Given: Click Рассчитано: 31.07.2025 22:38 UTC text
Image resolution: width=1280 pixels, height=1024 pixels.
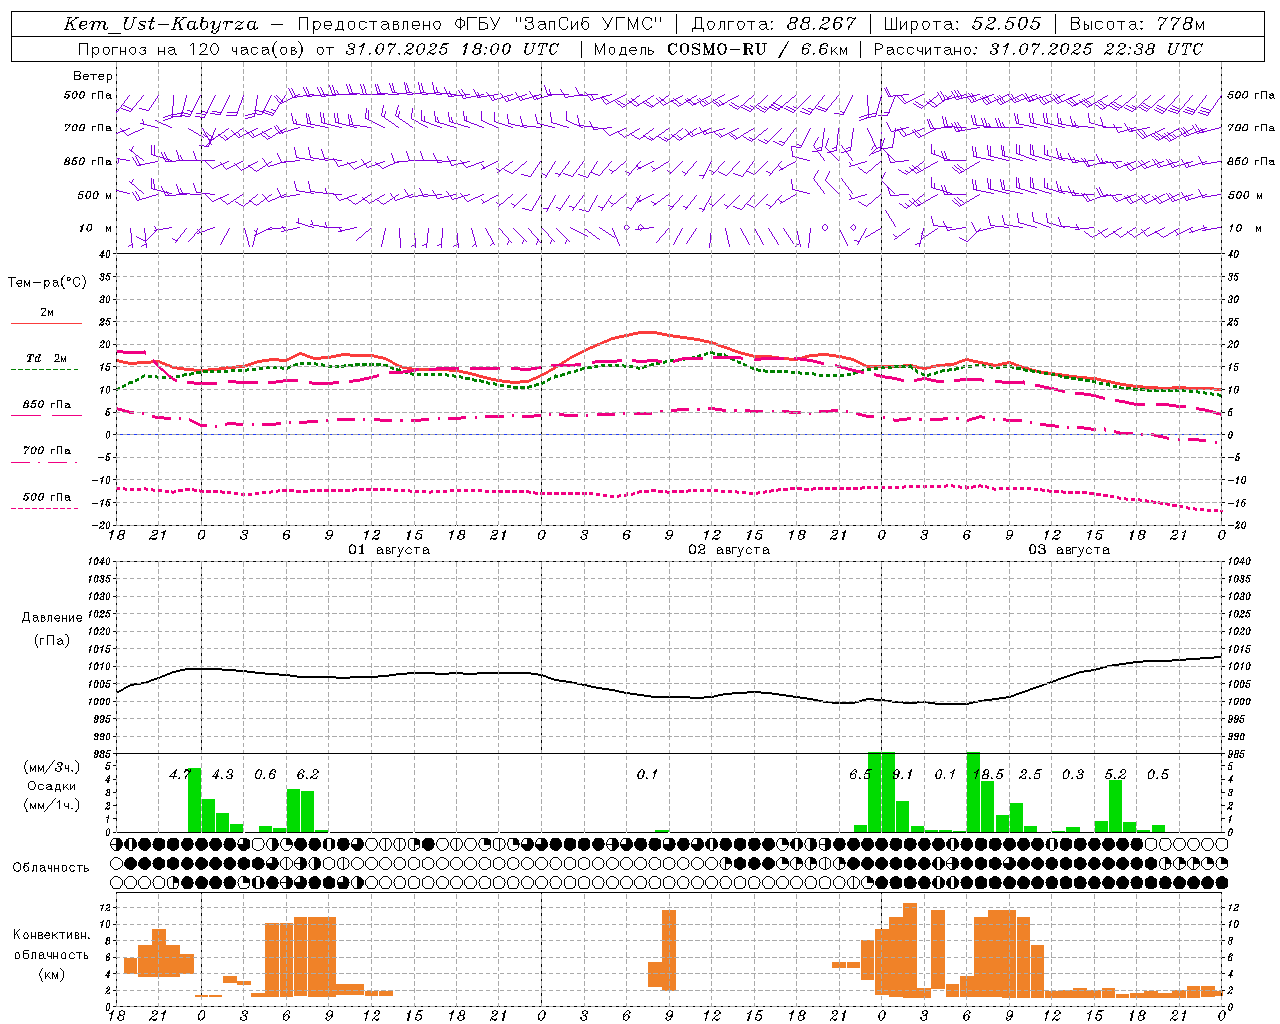Looking at the screenshot, I should tap(1038, 49).
